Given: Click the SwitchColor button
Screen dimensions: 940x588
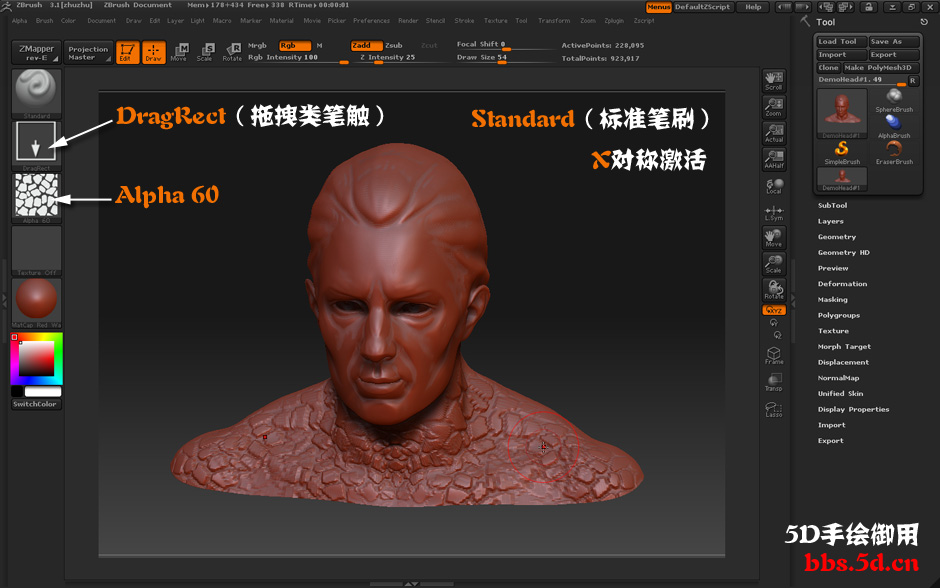Looking at the screenshot, I should click(x=37, y=404).
